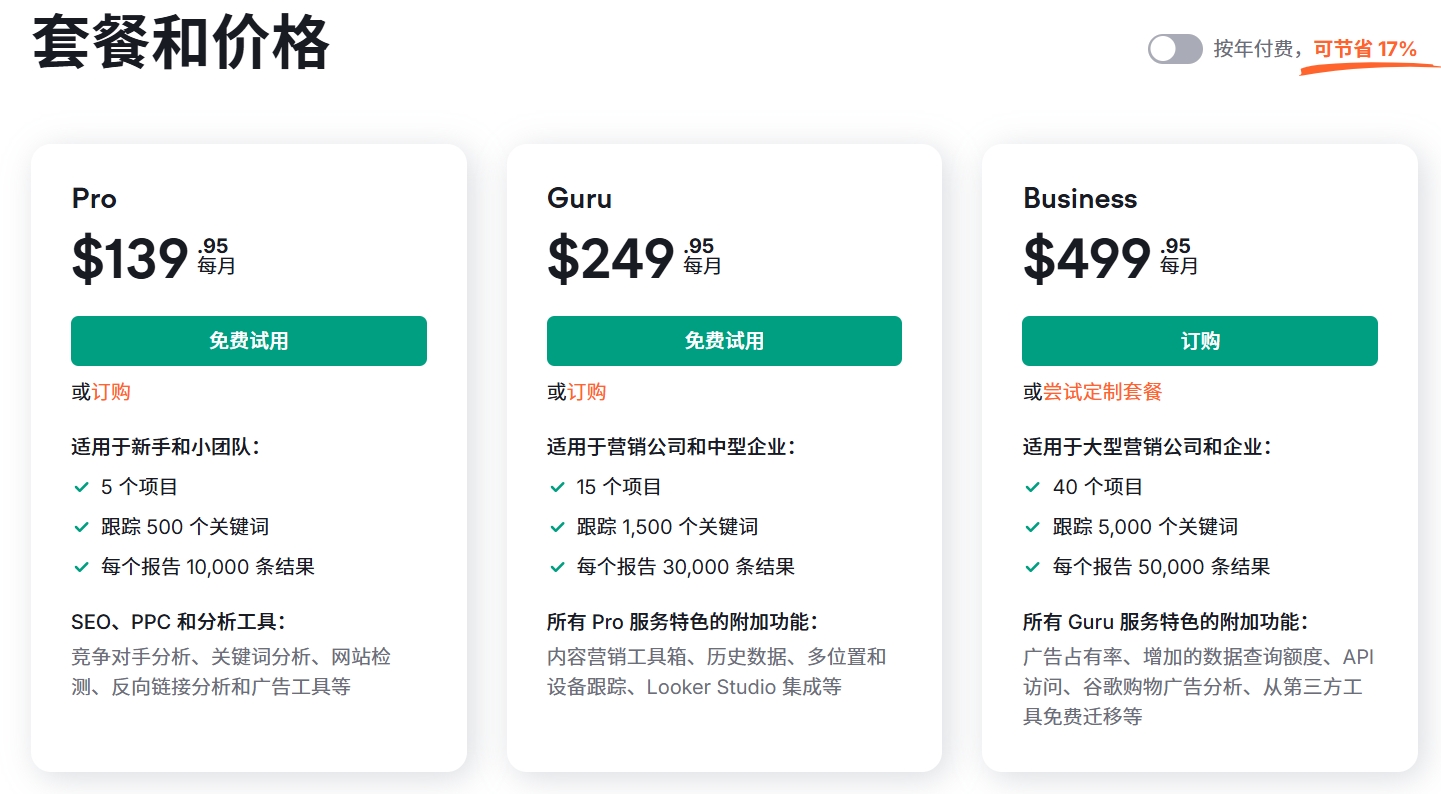Click the text 每个报告 50,000 条结果
The width and height of the screenshot is (1441, 794).
point(1162,567)
